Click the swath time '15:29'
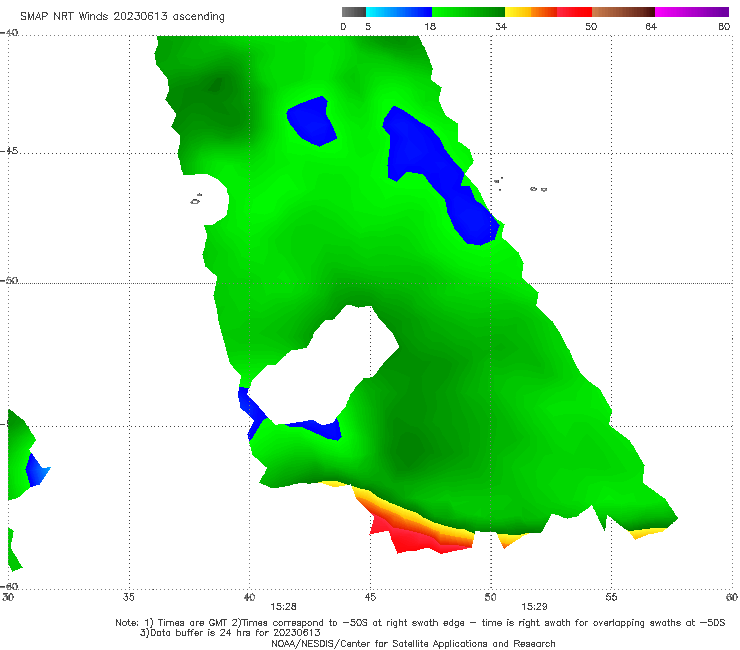Image resolution: width=740 pixels, height=650 pixels. click(534, 607)
